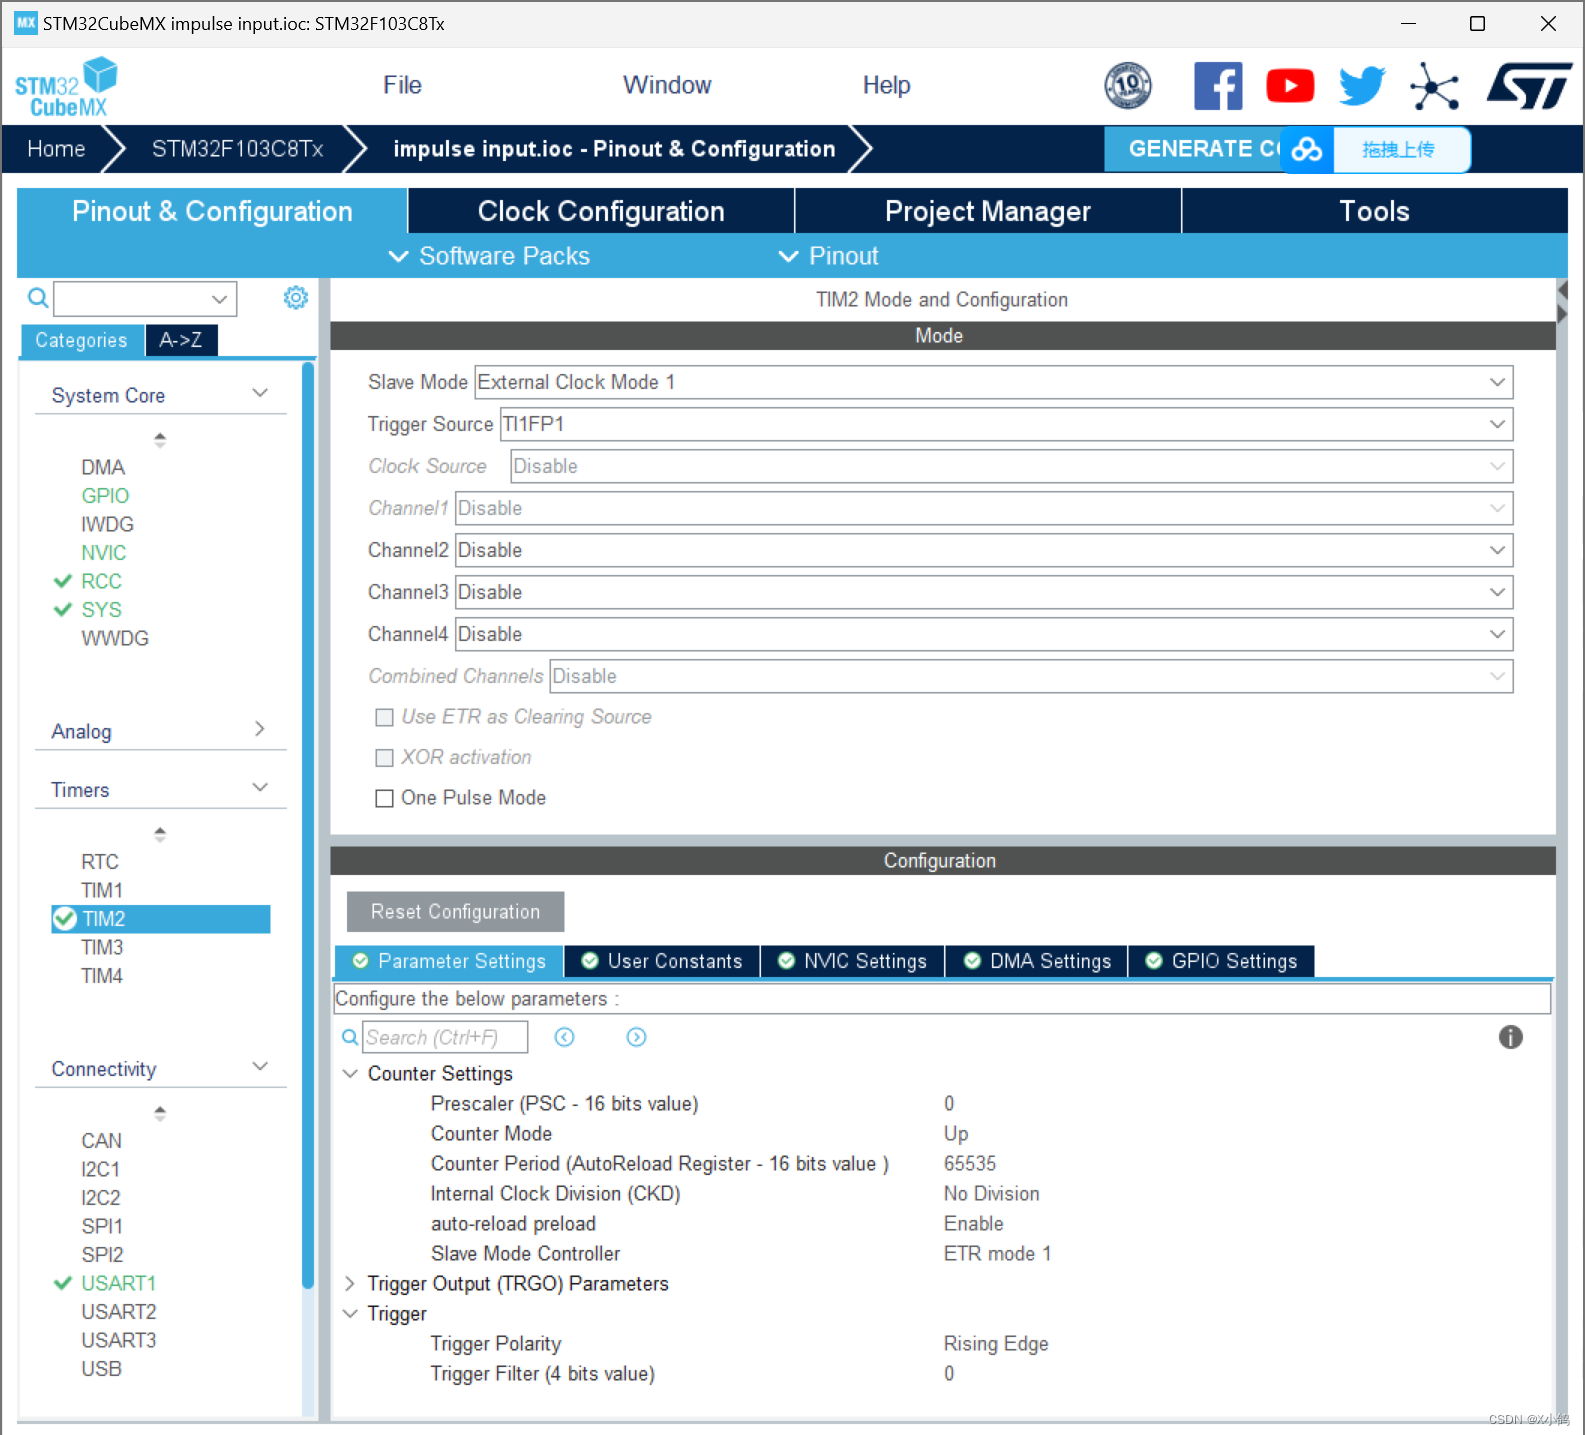Click the Reset Configuration button
Viewport: 1585px width, 1435px height.
tap(455, 912)
